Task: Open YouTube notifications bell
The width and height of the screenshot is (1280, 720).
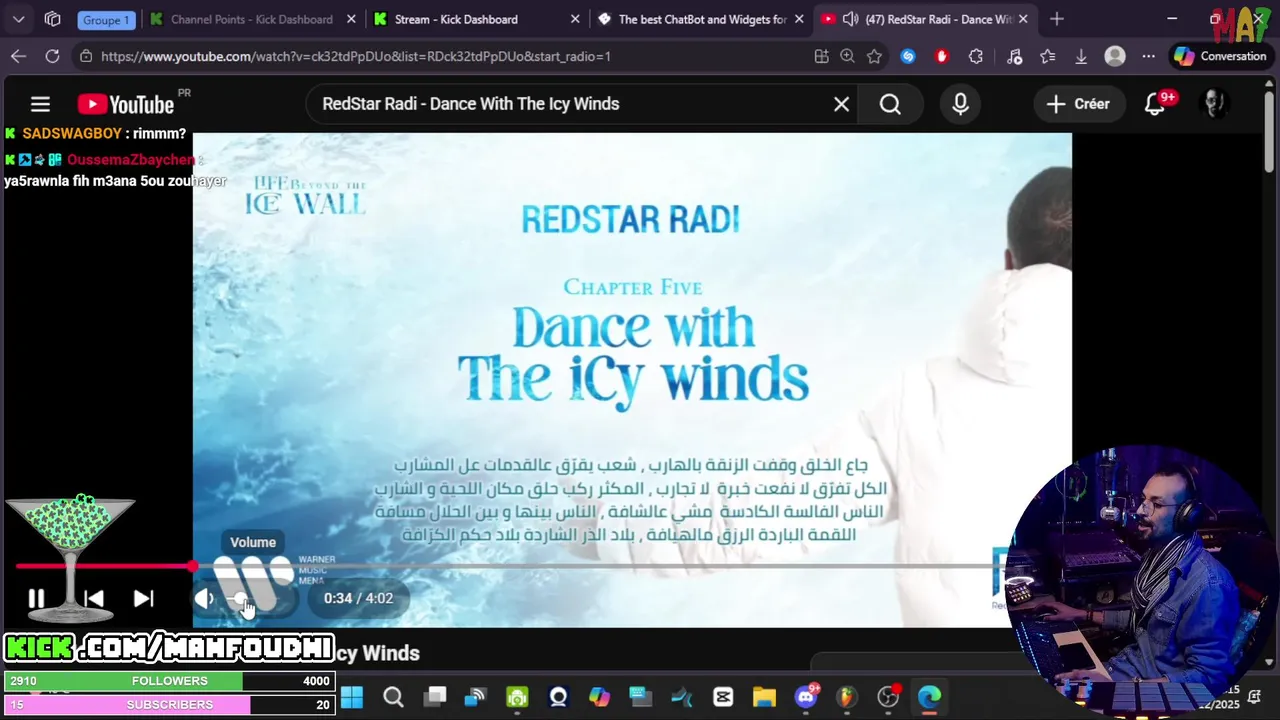Action: coord(1155,104)
